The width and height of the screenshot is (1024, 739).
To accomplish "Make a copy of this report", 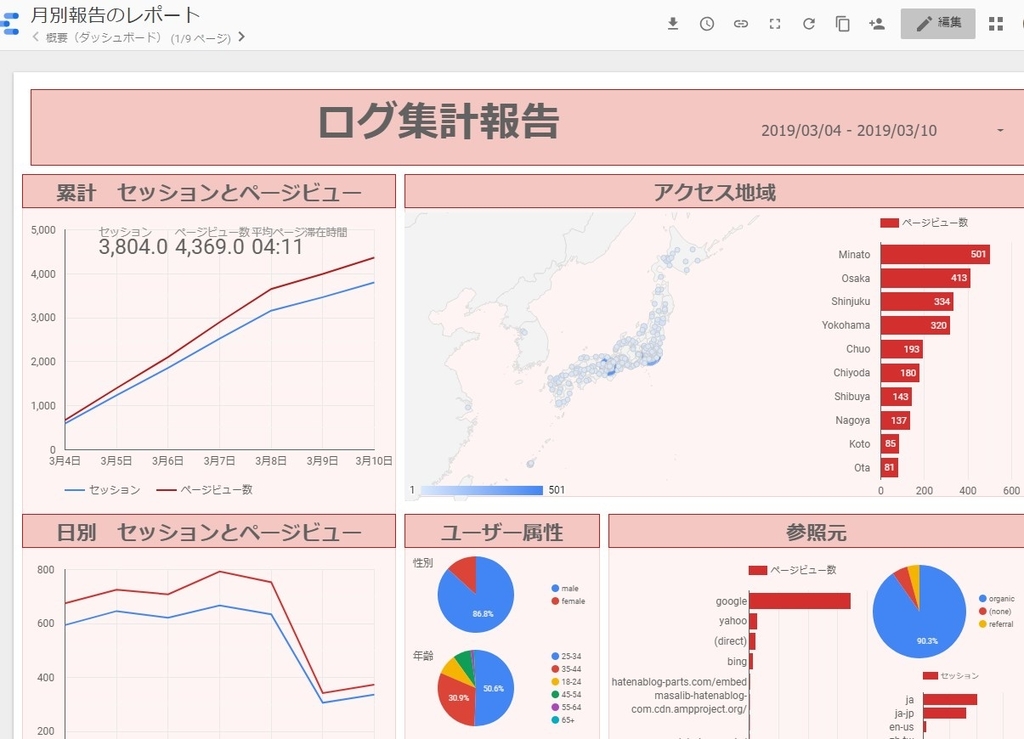I will tap(842, 23).
